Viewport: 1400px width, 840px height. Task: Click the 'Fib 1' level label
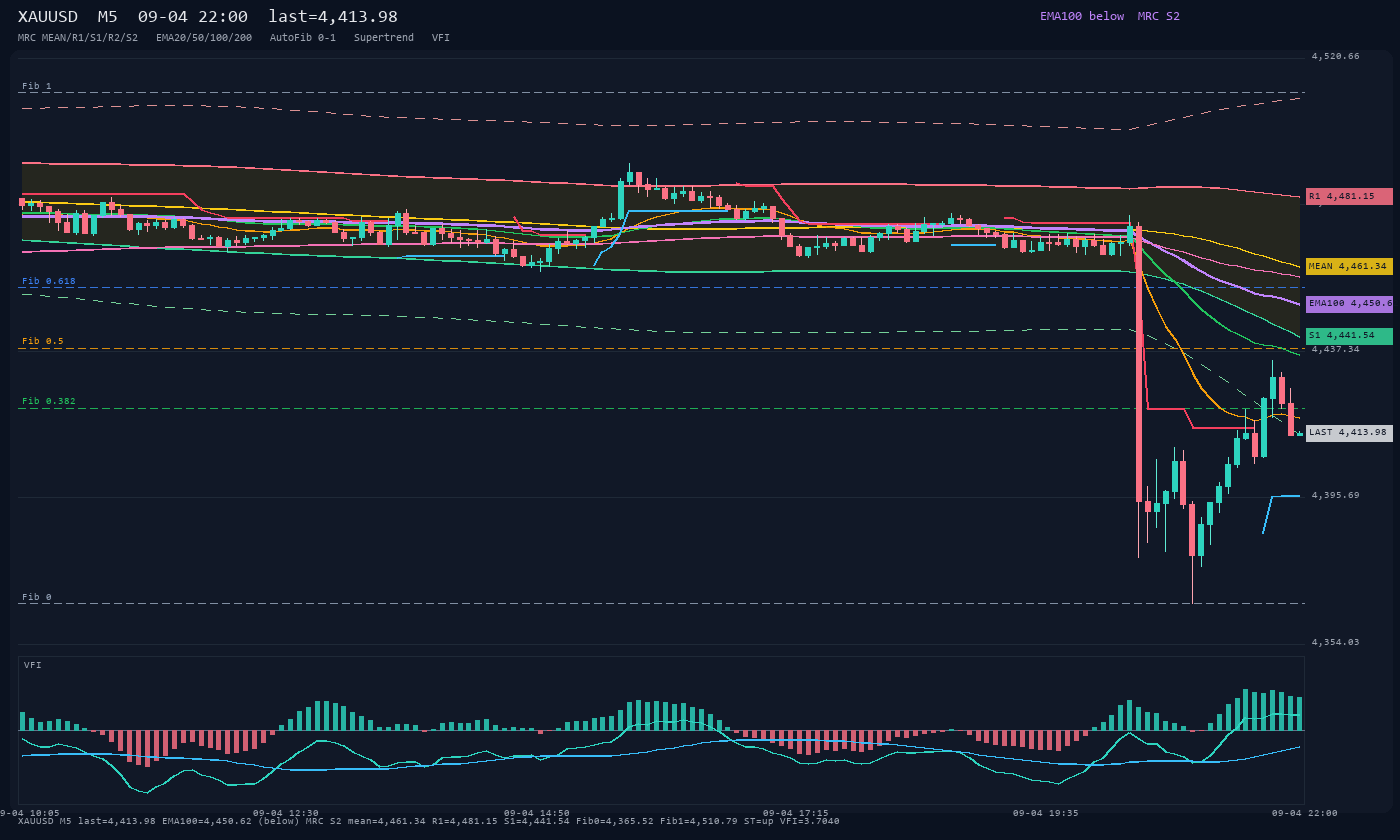(37, 86)
